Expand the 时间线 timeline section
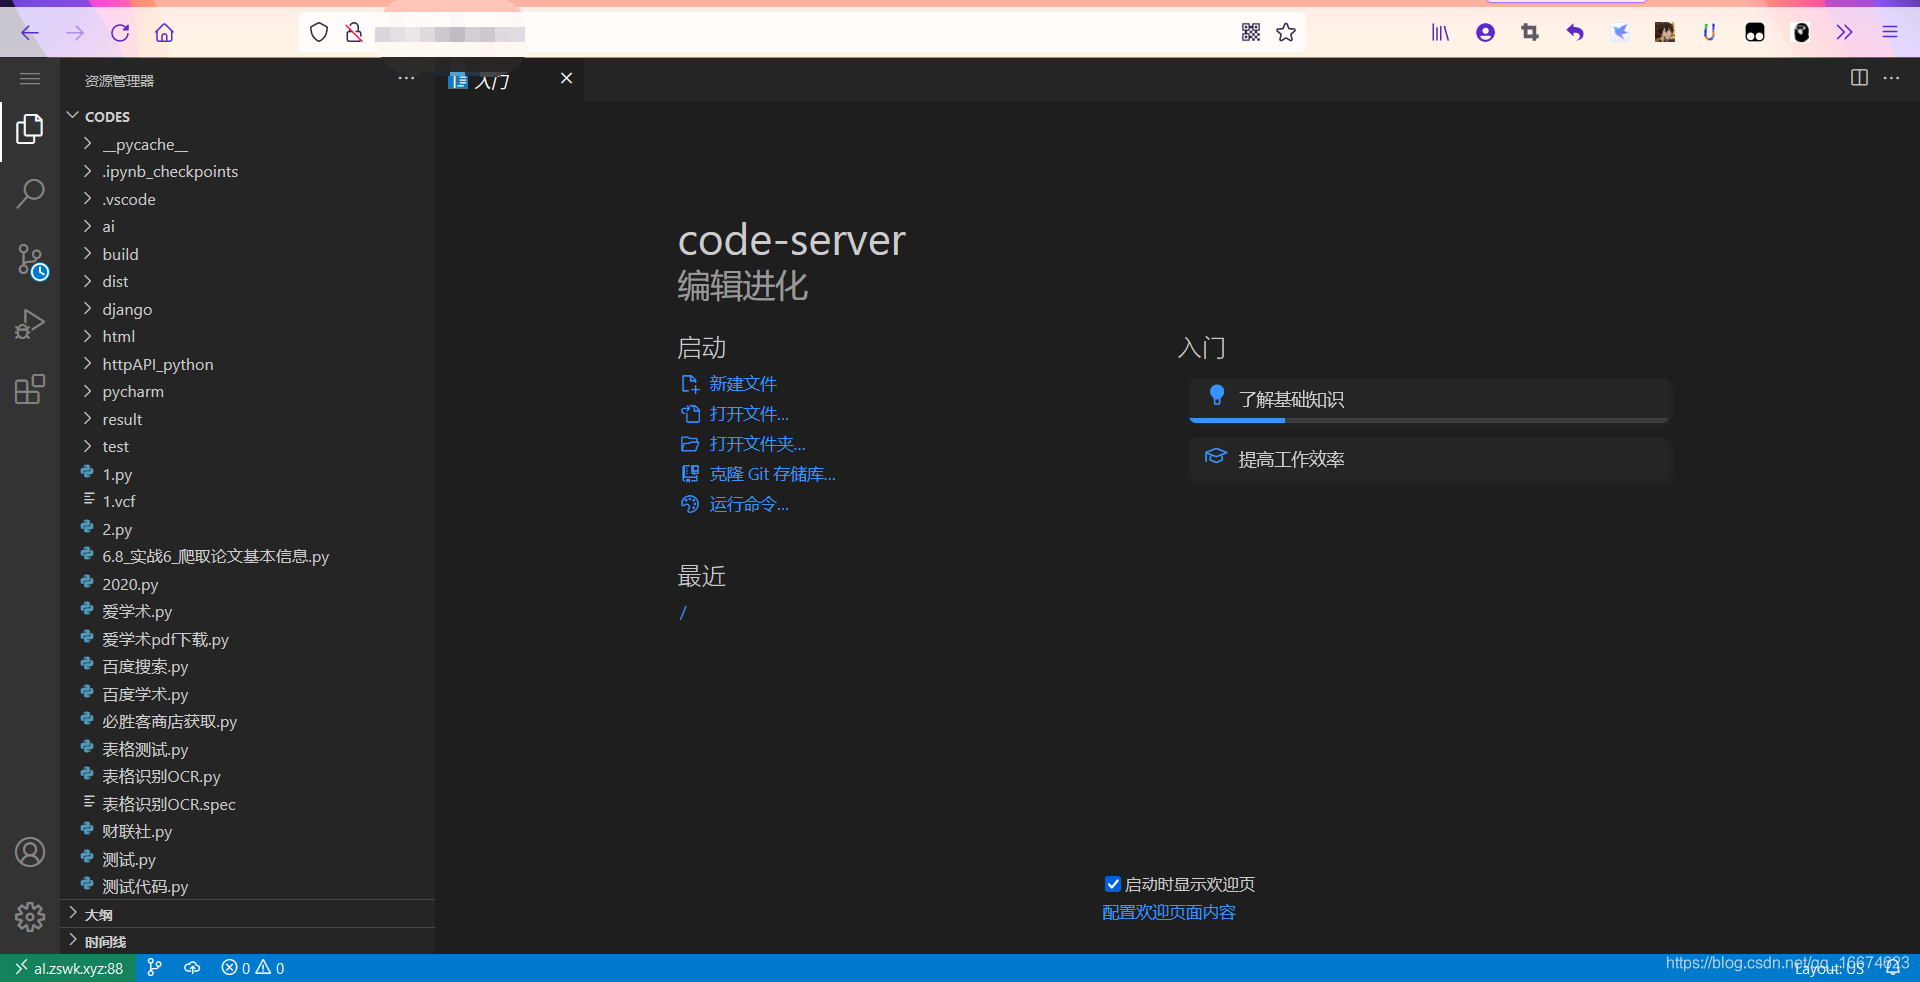The height and width of the screenshot is (982, 1920). [x=248, y=942]
